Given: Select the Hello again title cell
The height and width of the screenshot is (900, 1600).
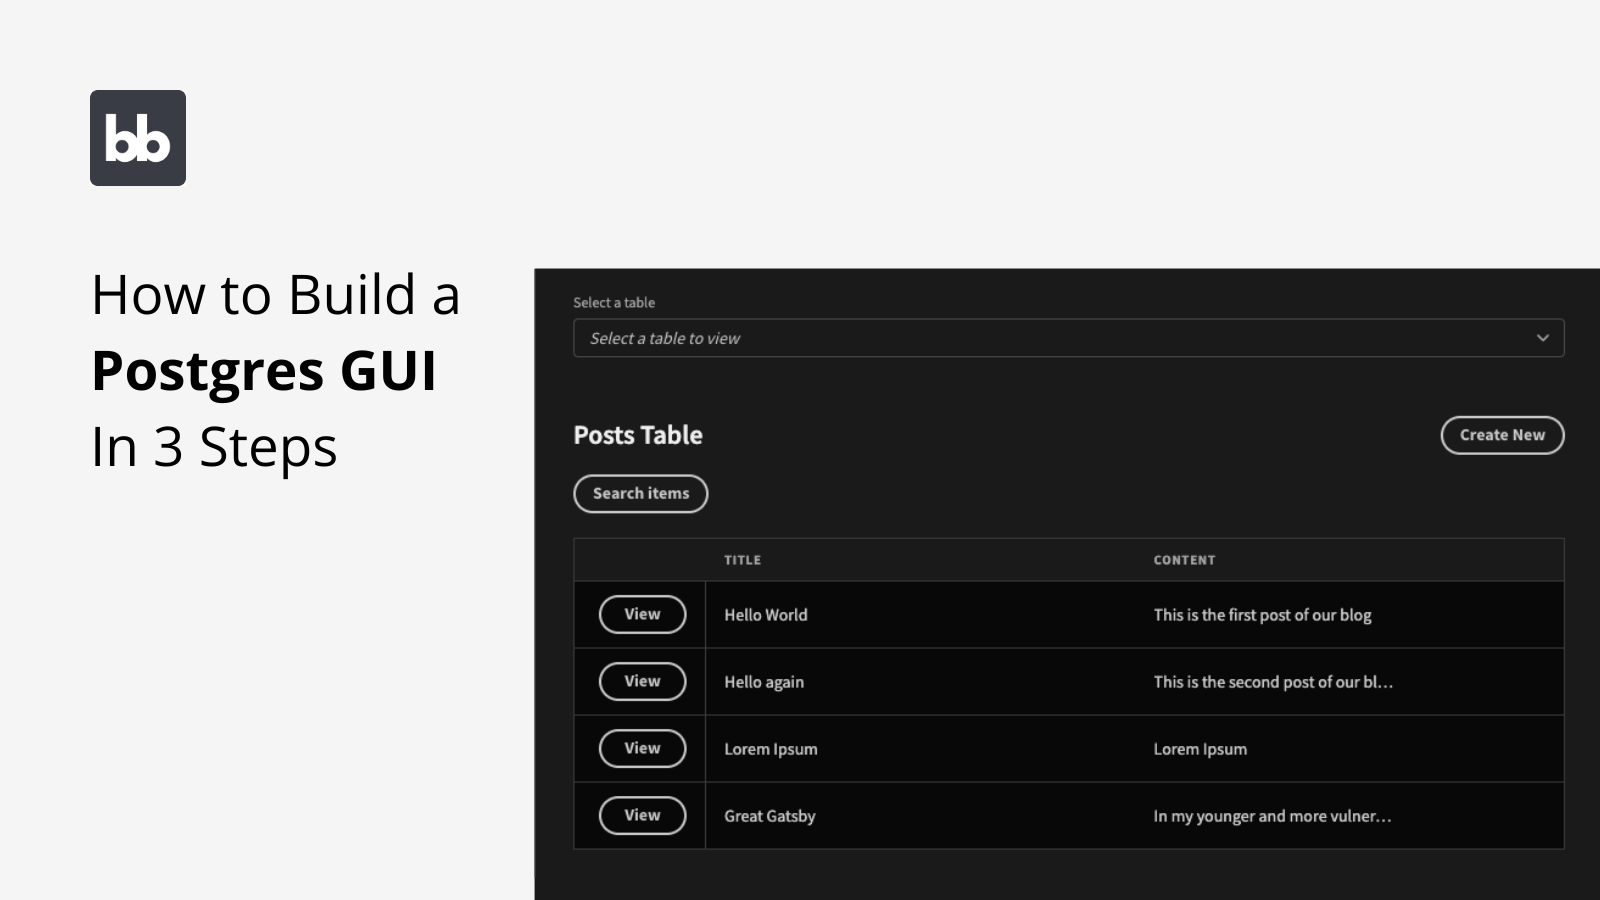Looking at the screenshot, I should pyautogui.click(x=764, y=682).
